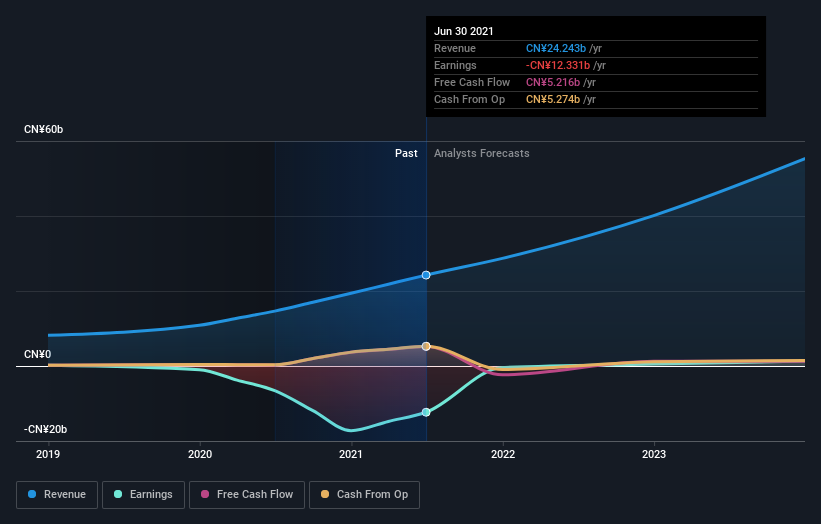Toggle the Earnings legend button
The image size is (821, 524).
coord(143,495)
